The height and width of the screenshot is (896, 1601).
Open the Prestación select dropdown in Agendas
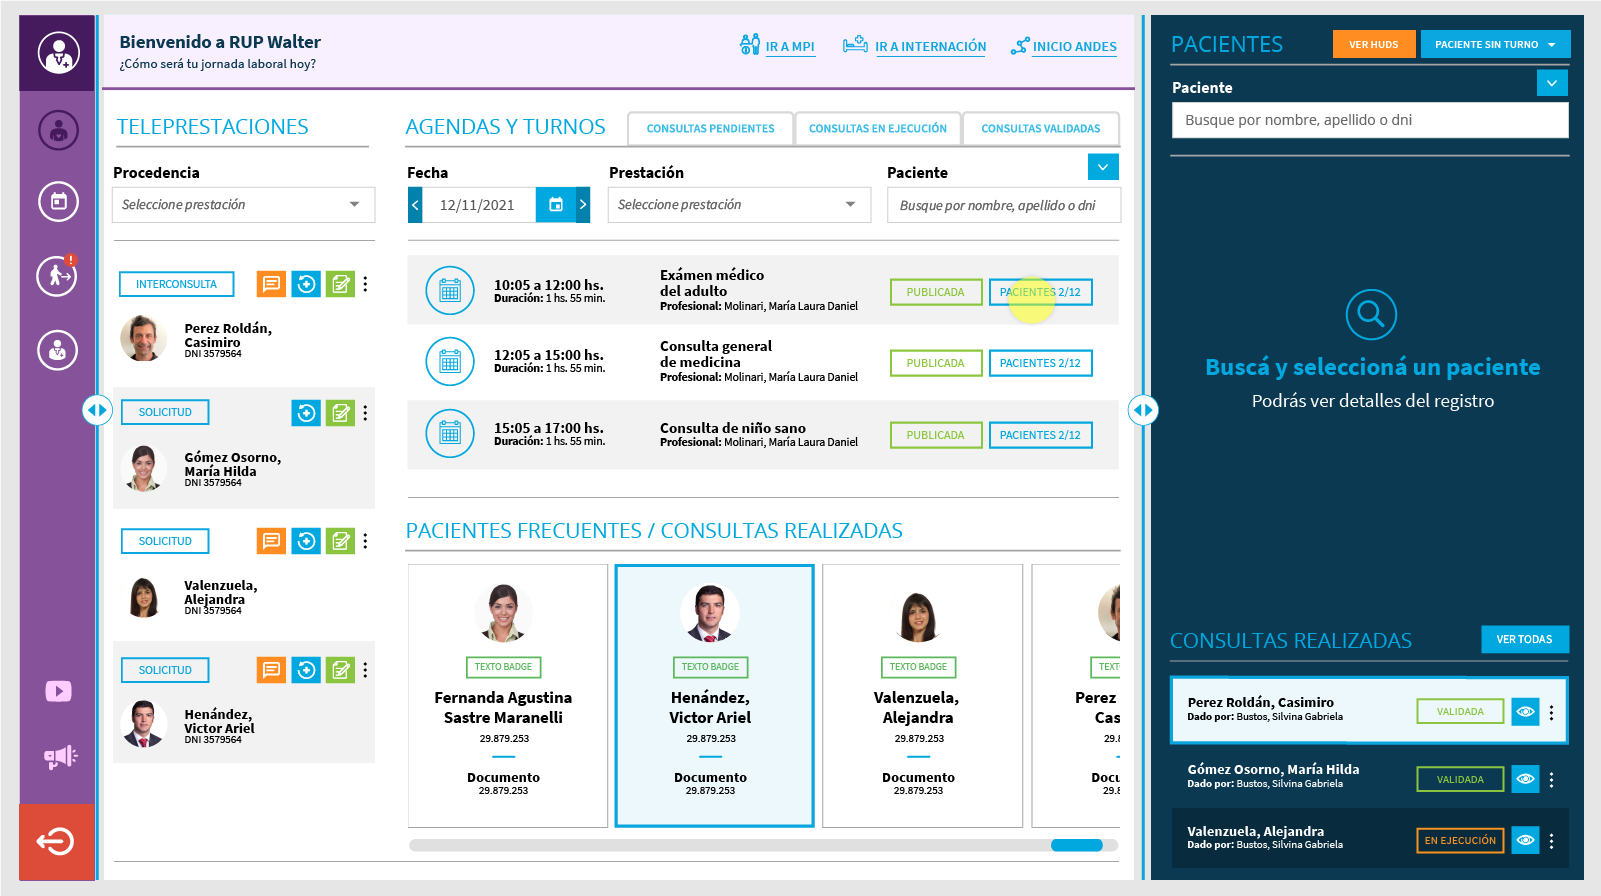(x=739, y=205)
